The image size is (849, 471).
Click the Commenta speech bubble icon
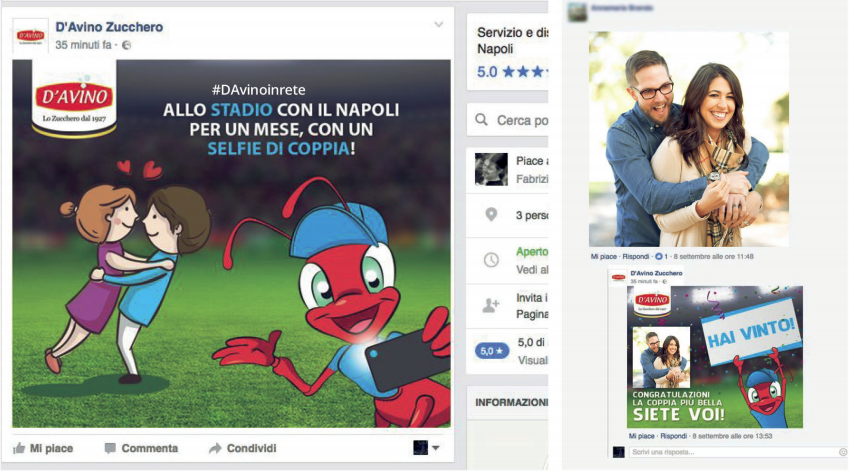click(x=110, y=448)
